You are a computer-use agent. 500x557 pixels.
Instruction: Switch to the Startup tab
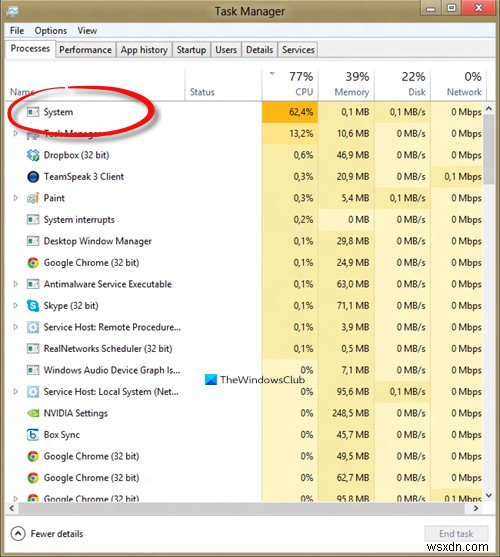point(191,50)
